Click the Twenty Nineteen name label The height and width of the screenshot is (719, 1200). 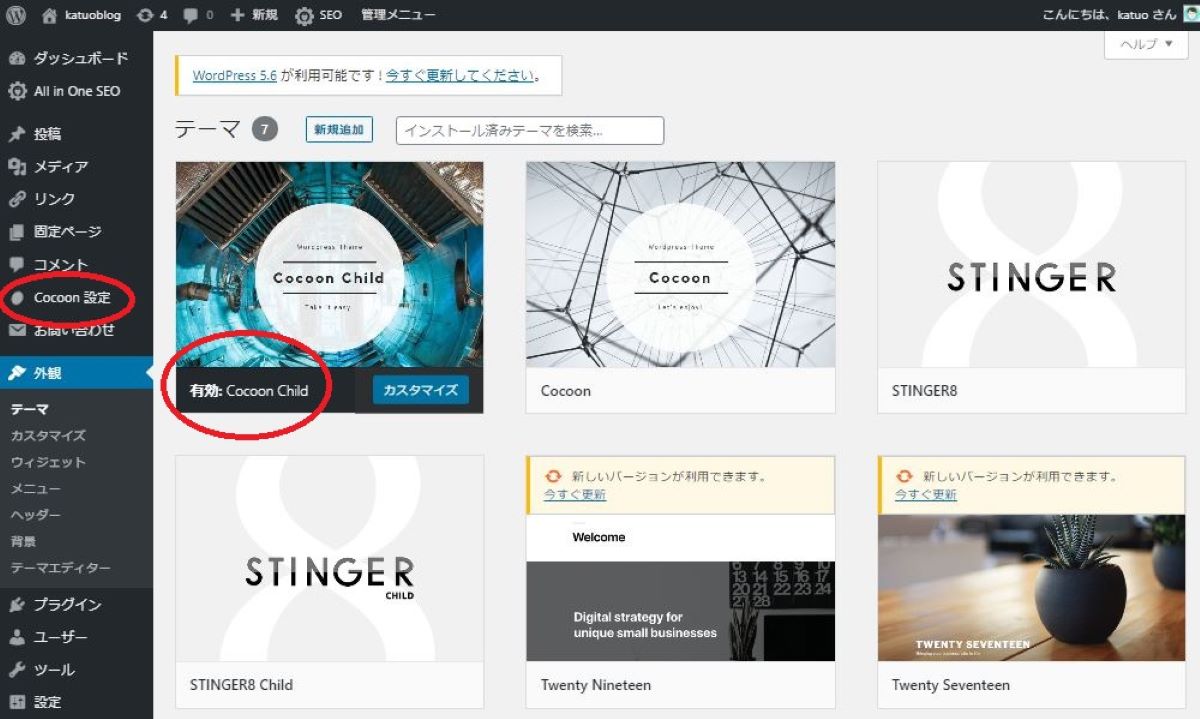click(596, 685)
